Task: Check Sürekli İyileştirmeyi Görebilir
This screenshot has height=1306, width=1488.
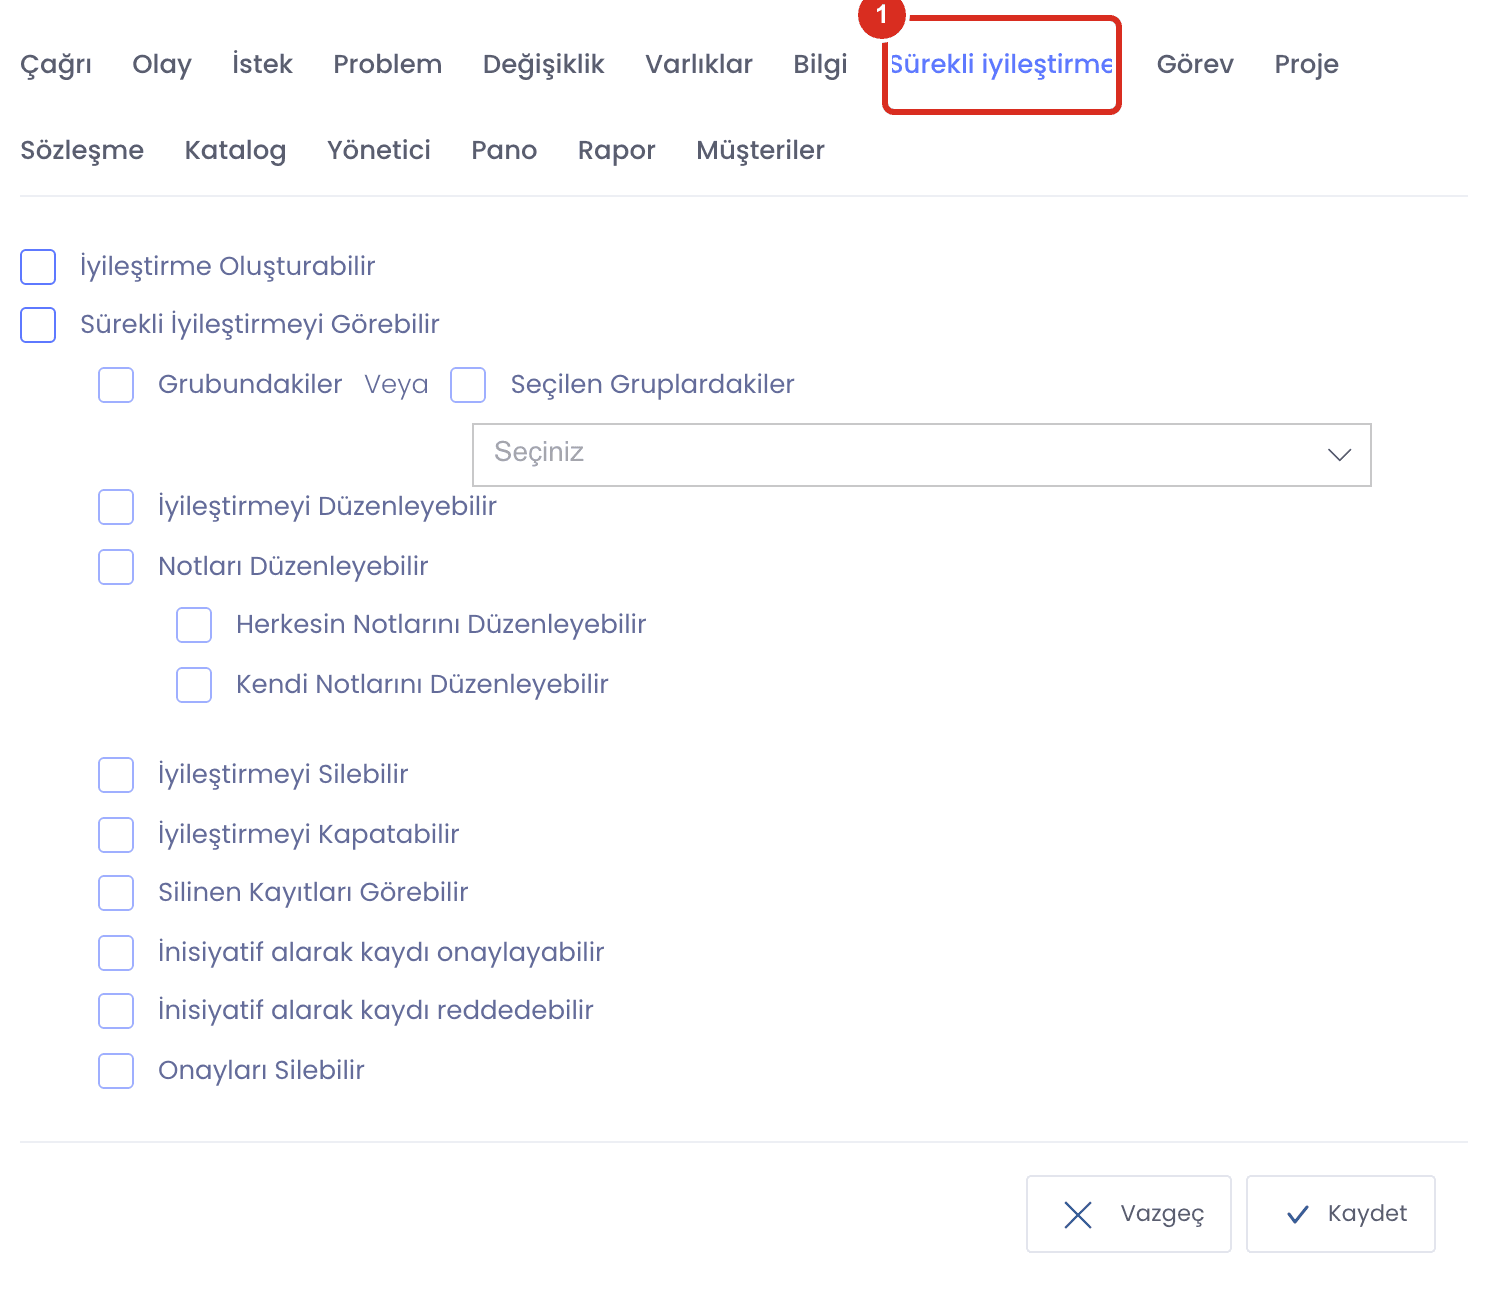Action: 38,325
